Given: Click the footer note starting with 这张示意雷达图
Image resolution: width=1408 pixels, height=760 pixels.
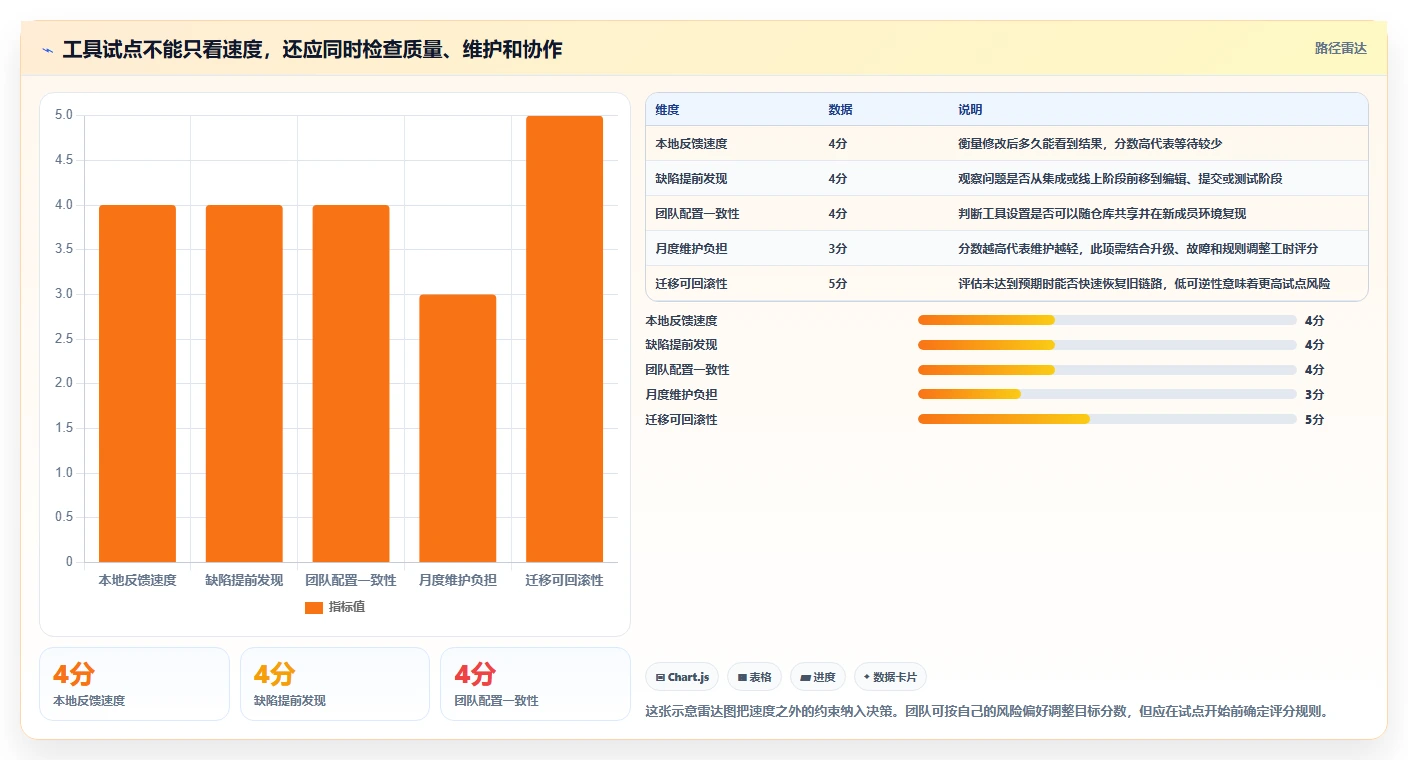Looking at the screenshot, I should tap(986, 712).
